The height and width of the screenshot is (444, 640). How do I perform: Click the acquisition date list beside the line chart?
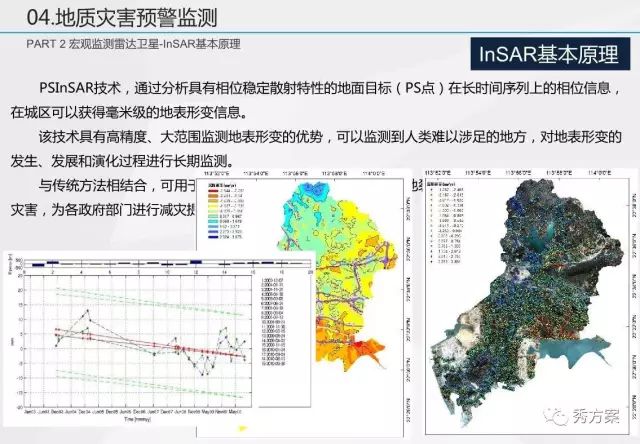coord(273,322)
